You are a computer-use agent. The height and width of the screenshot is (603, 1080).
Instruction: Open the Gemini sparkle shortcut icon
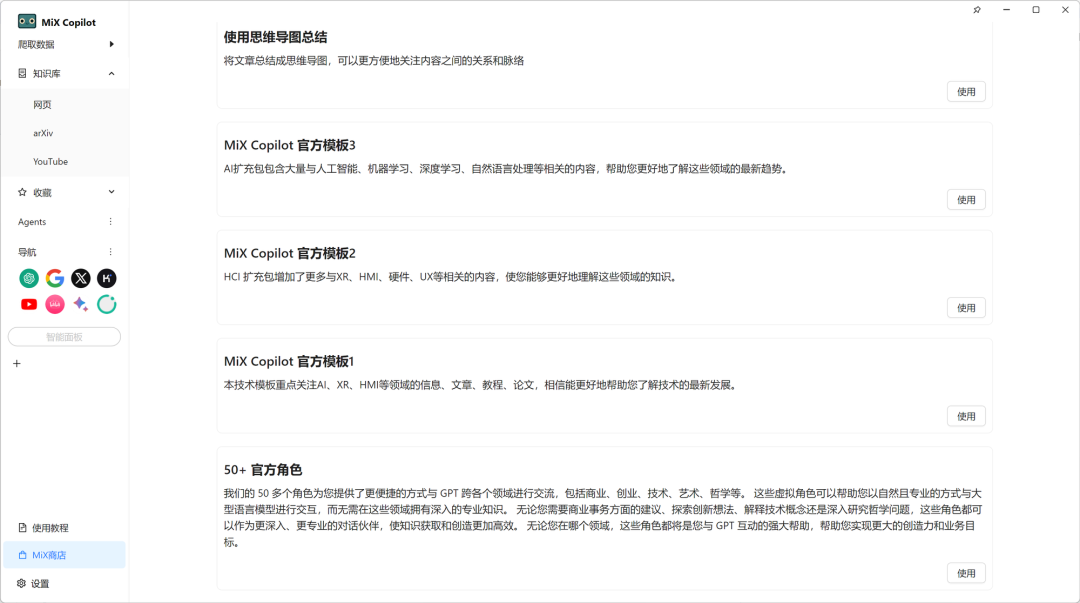pos(81,304)
